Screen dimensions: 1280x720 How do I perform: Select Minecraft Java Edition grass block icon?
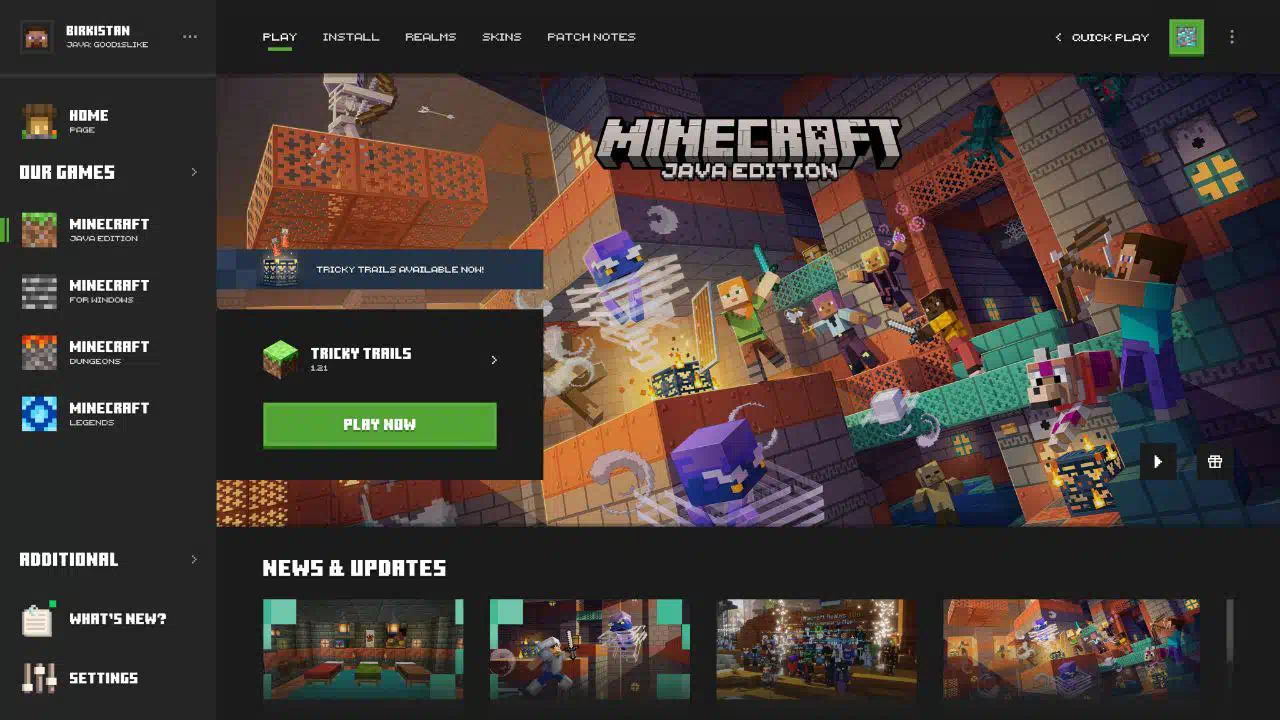click(x=40, y=230)
